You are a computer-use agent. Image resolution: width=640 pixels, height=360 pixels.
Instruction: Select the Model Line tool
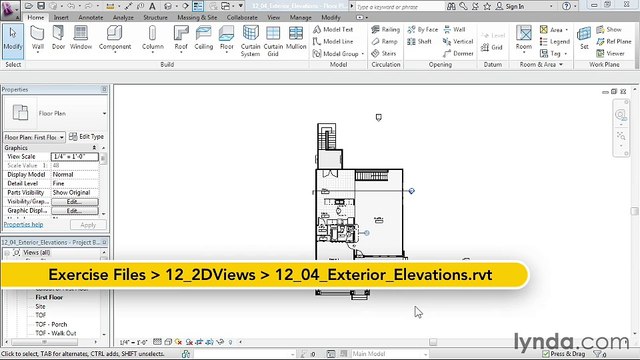pyautogui.click(x=333, y=41)
